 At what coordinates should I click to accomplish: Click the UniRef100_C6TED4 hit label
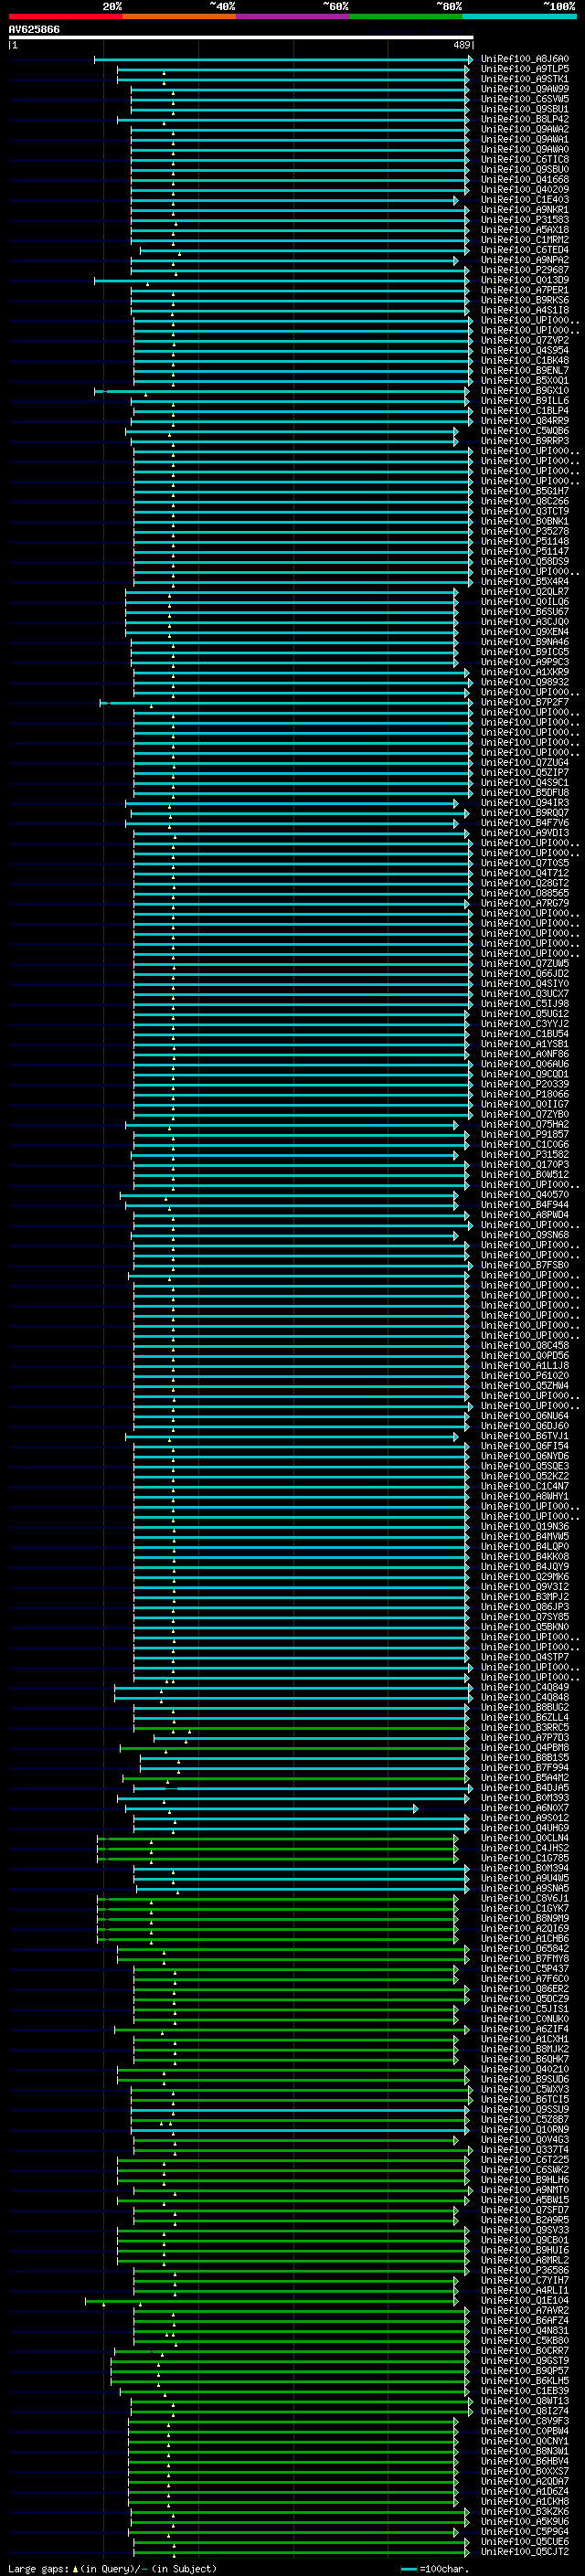[525, 250]
